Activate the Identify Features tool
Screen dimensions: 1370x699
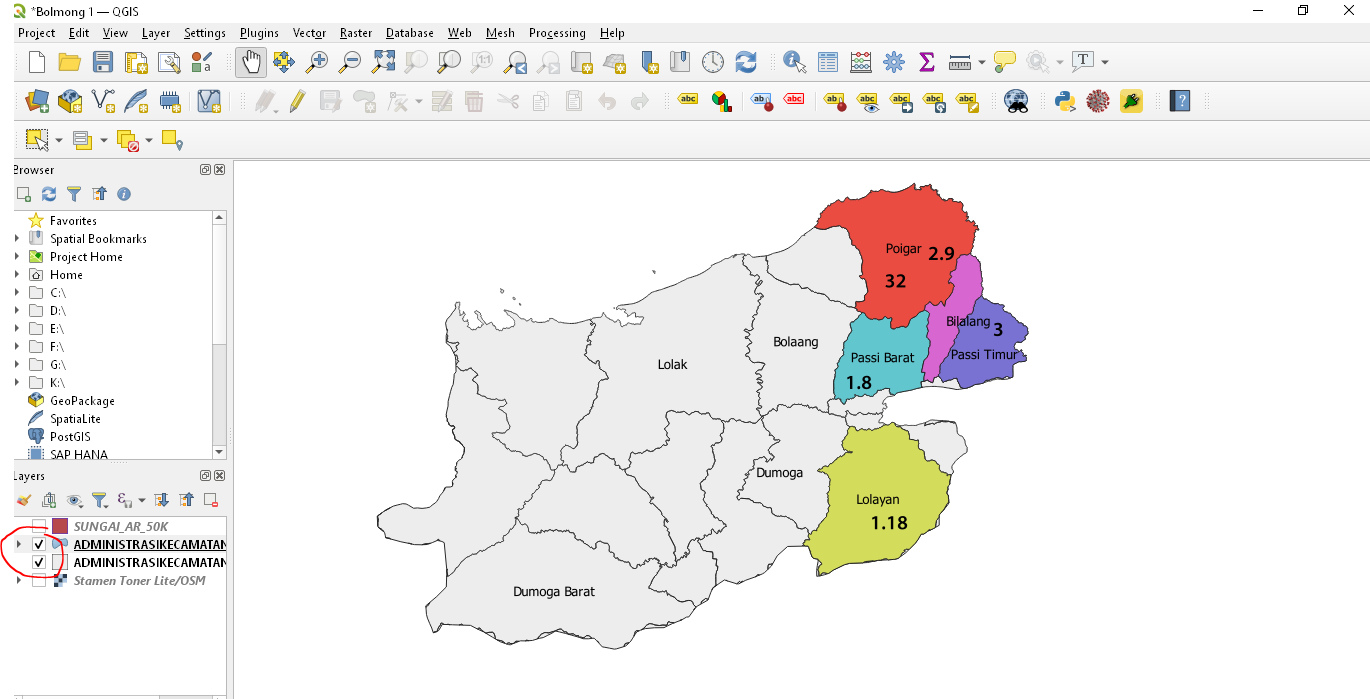point(795,62)
